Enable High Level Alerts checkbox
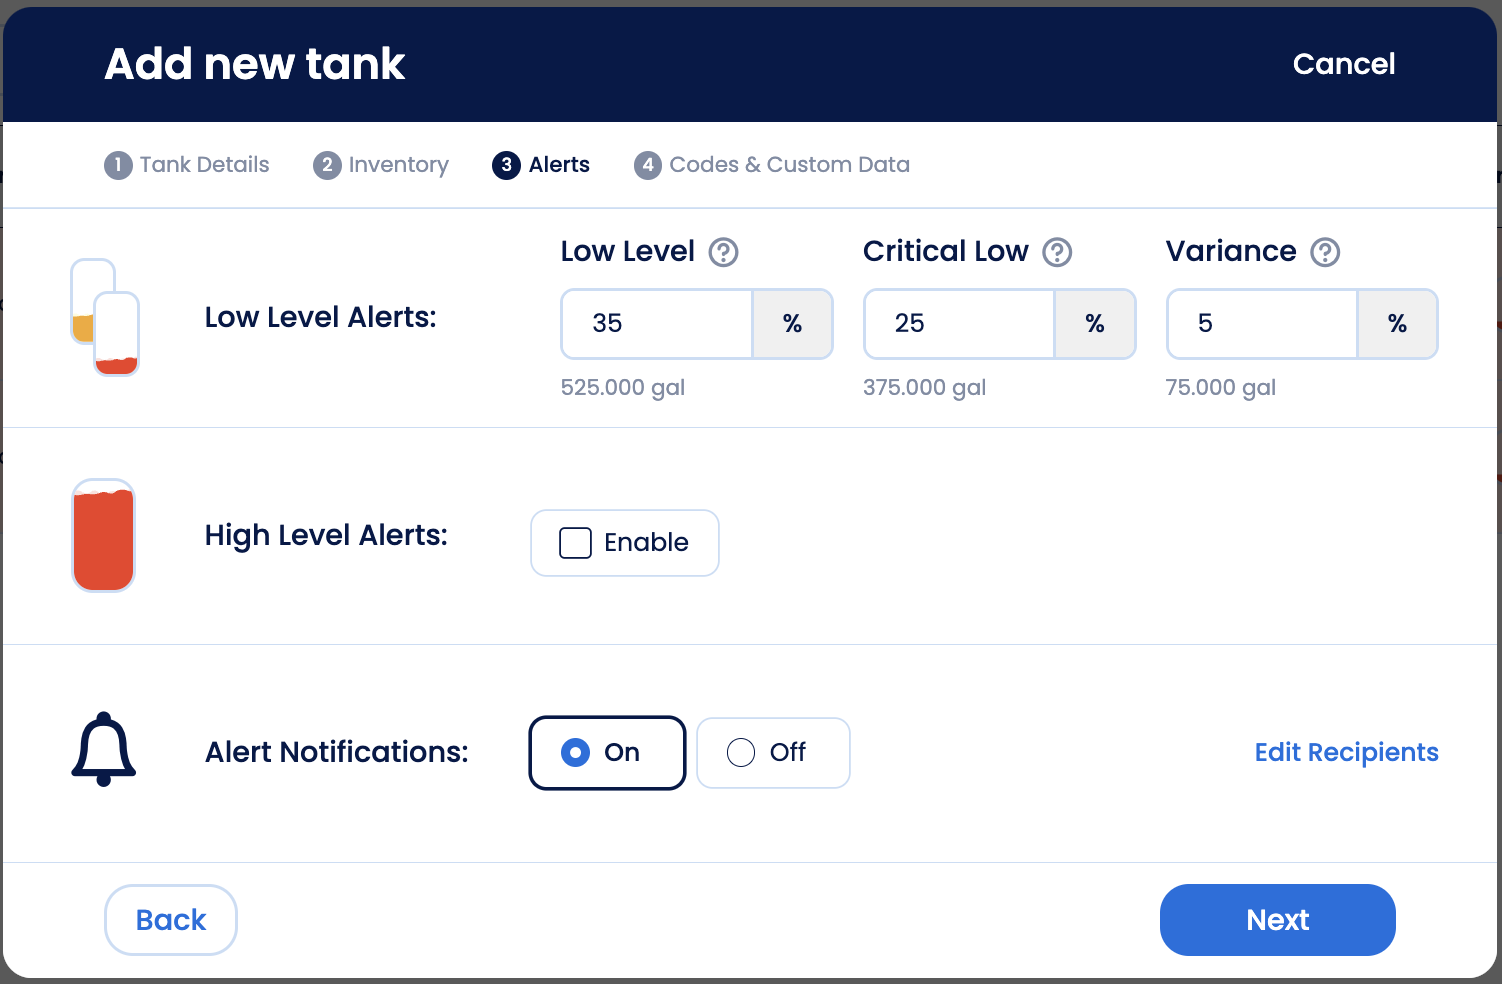 point(576,543)
